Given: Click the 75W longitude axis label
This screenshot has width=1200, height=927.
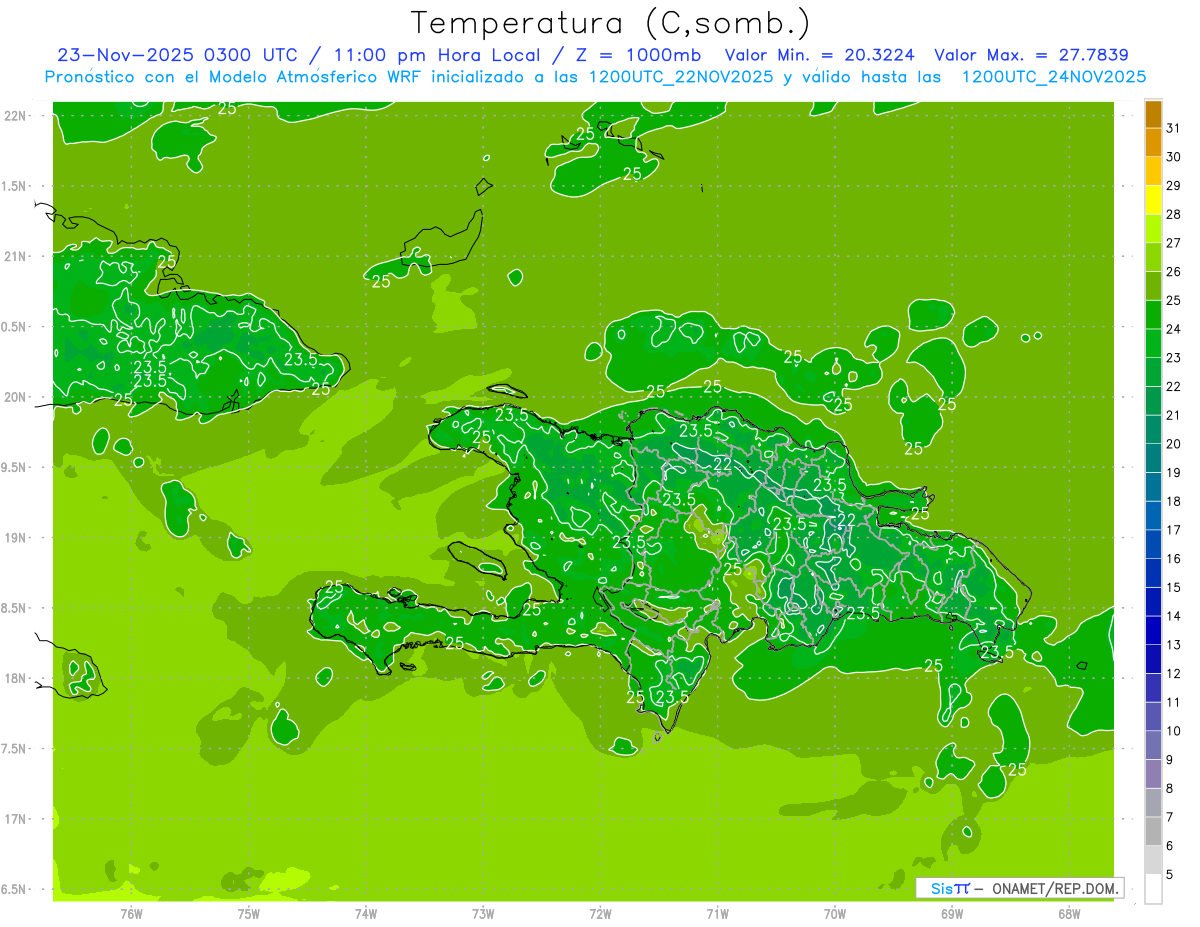Looking at the screenshot, I should pos(249,914).
